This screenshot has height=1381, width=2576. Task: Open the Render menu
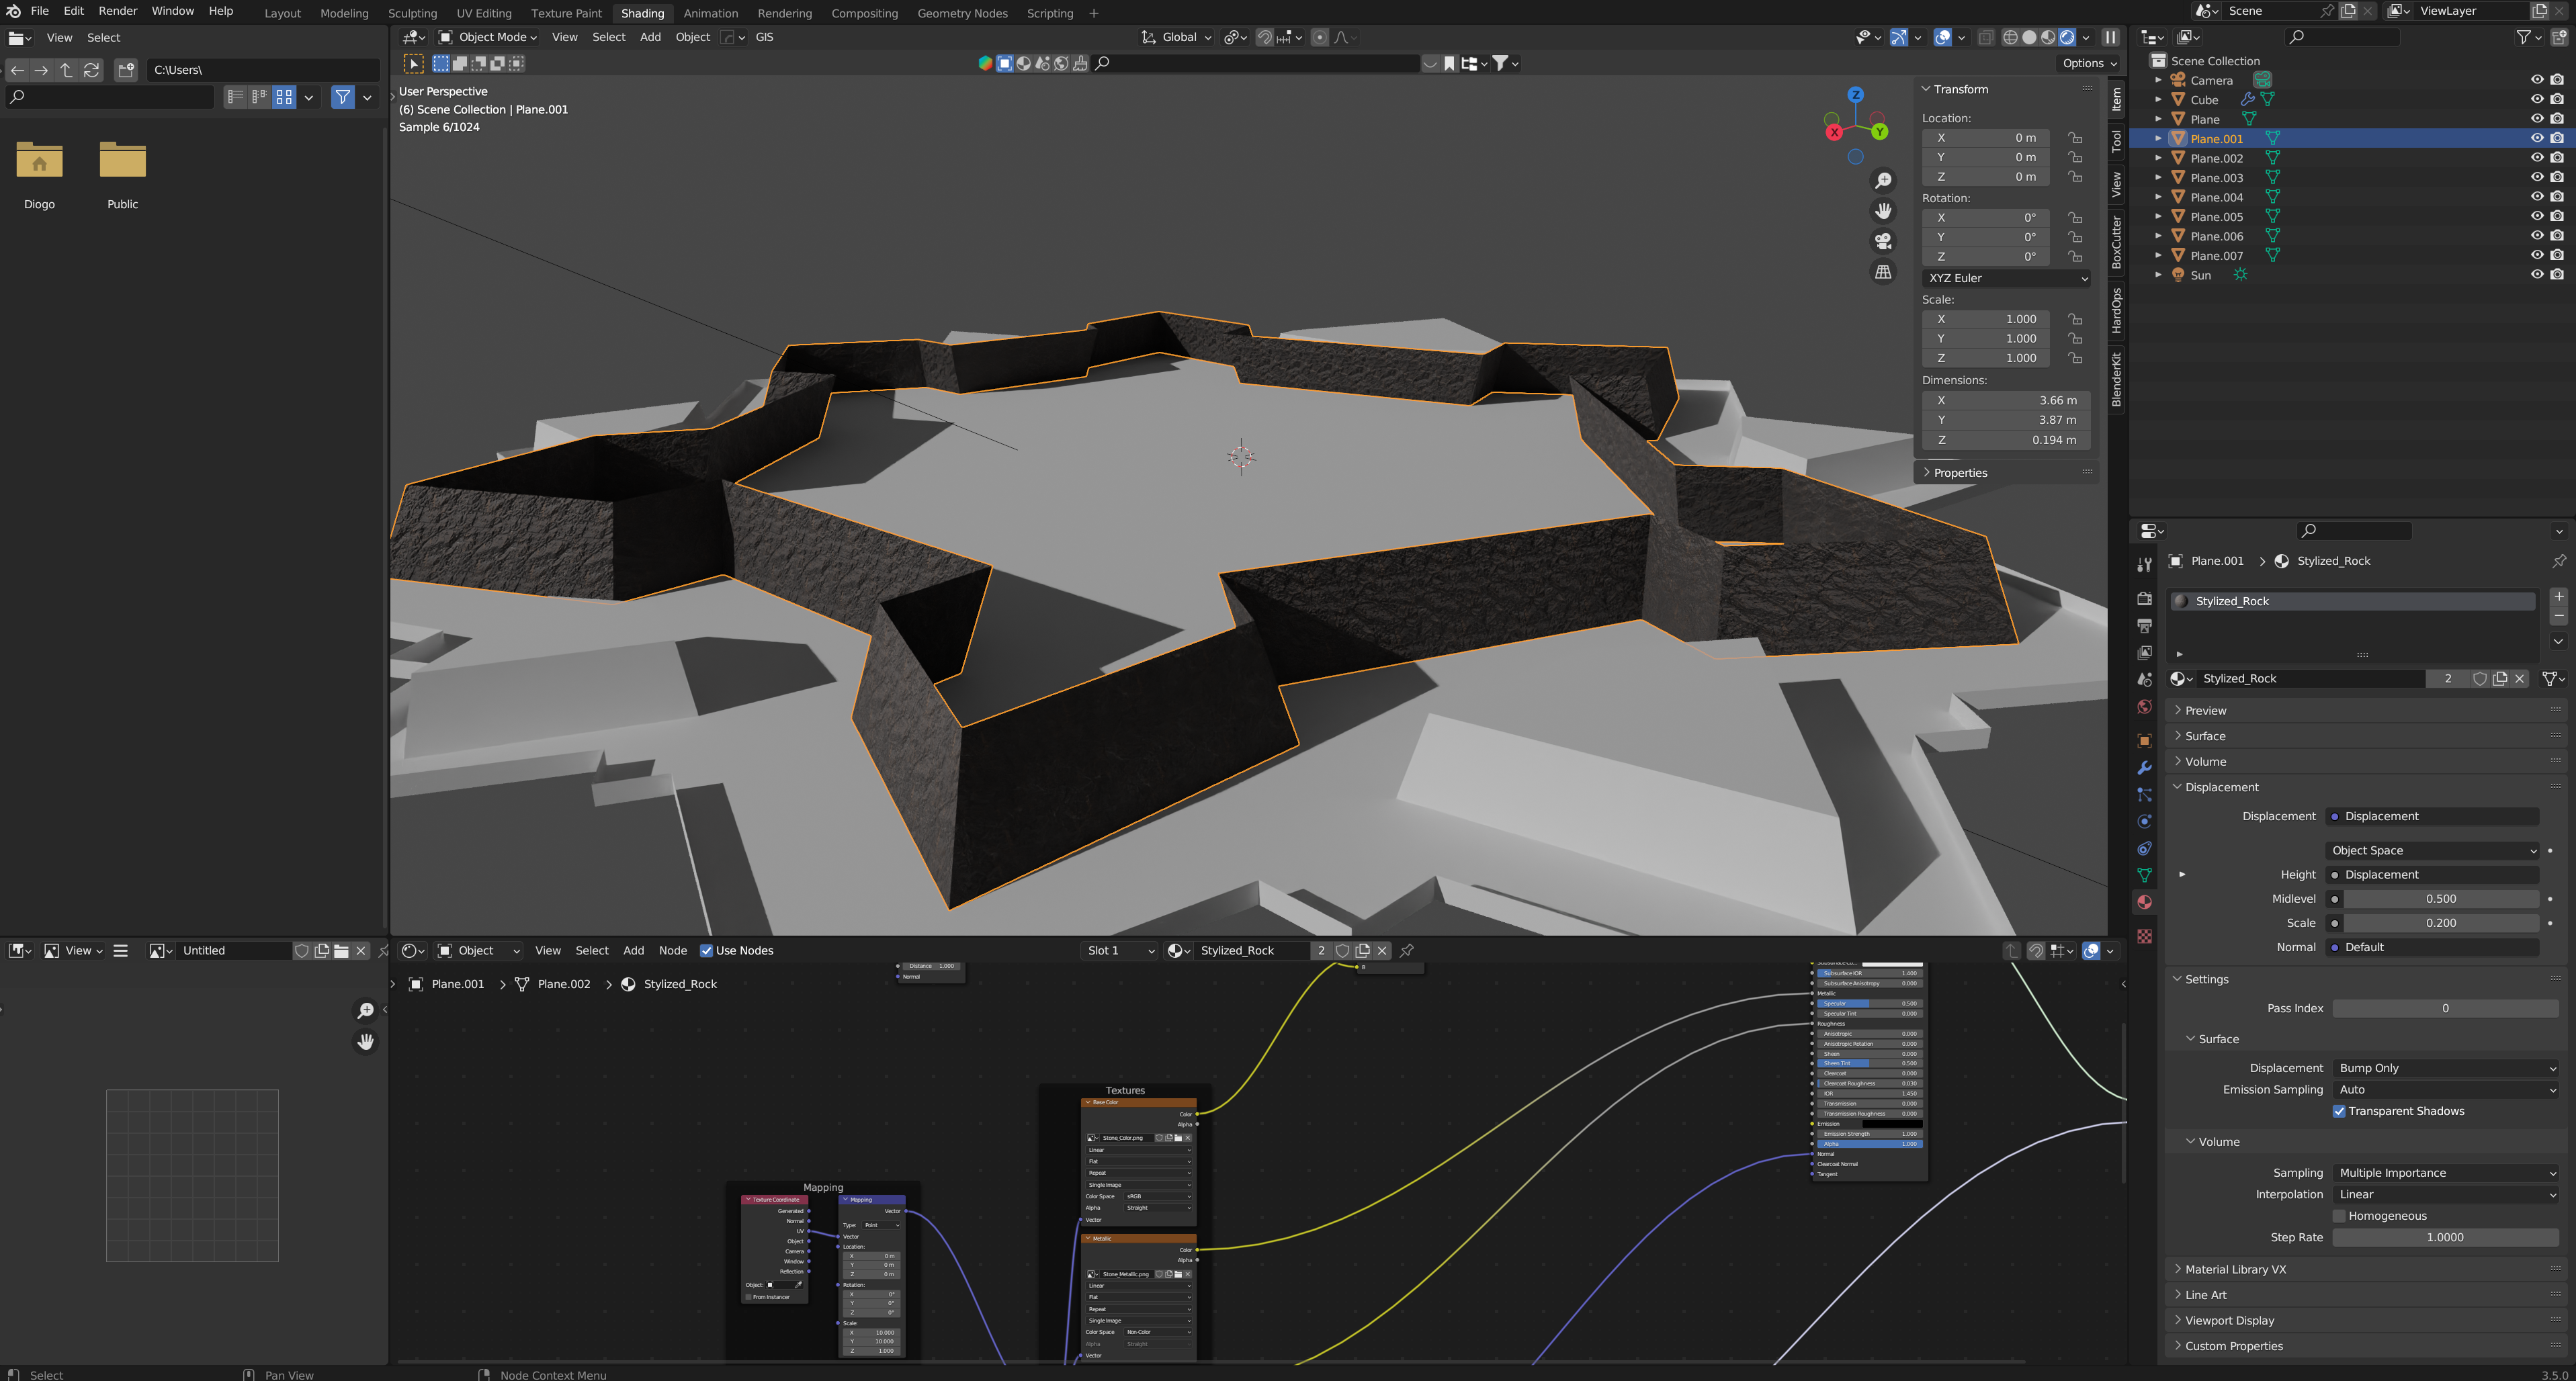click(x=117, y=11)
